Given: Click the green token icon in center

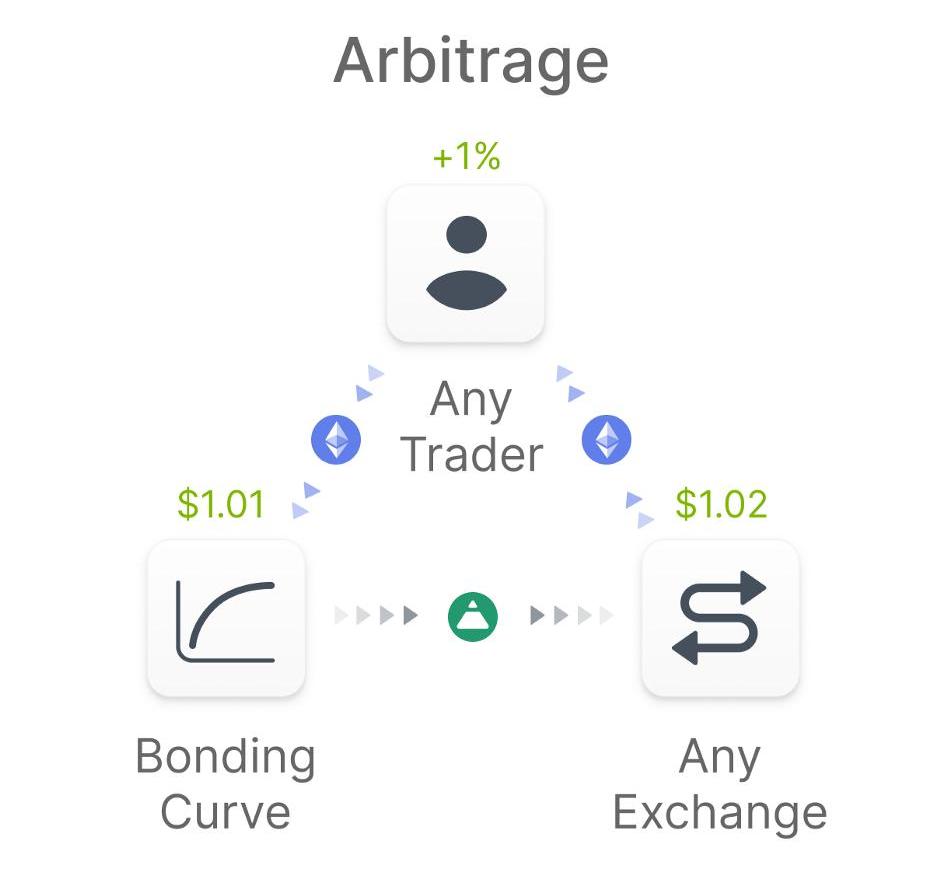Looking at the screenshot, I should (x=472, y=617).
